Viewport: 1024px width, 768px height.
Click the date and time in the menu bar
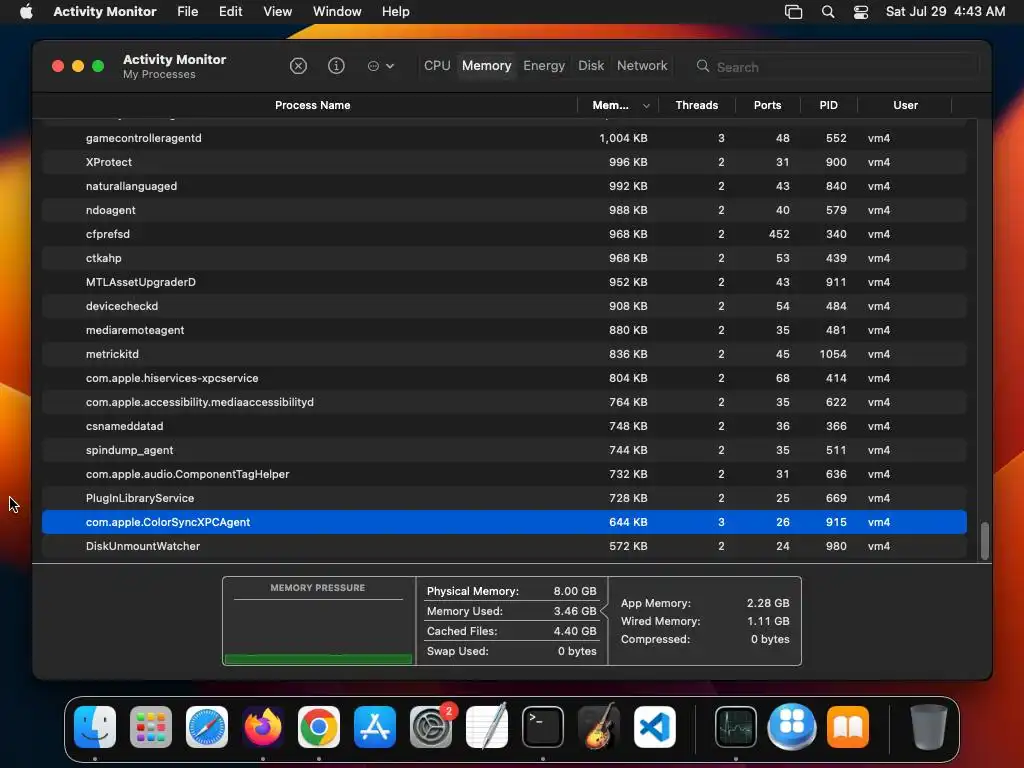pos(945,12)
